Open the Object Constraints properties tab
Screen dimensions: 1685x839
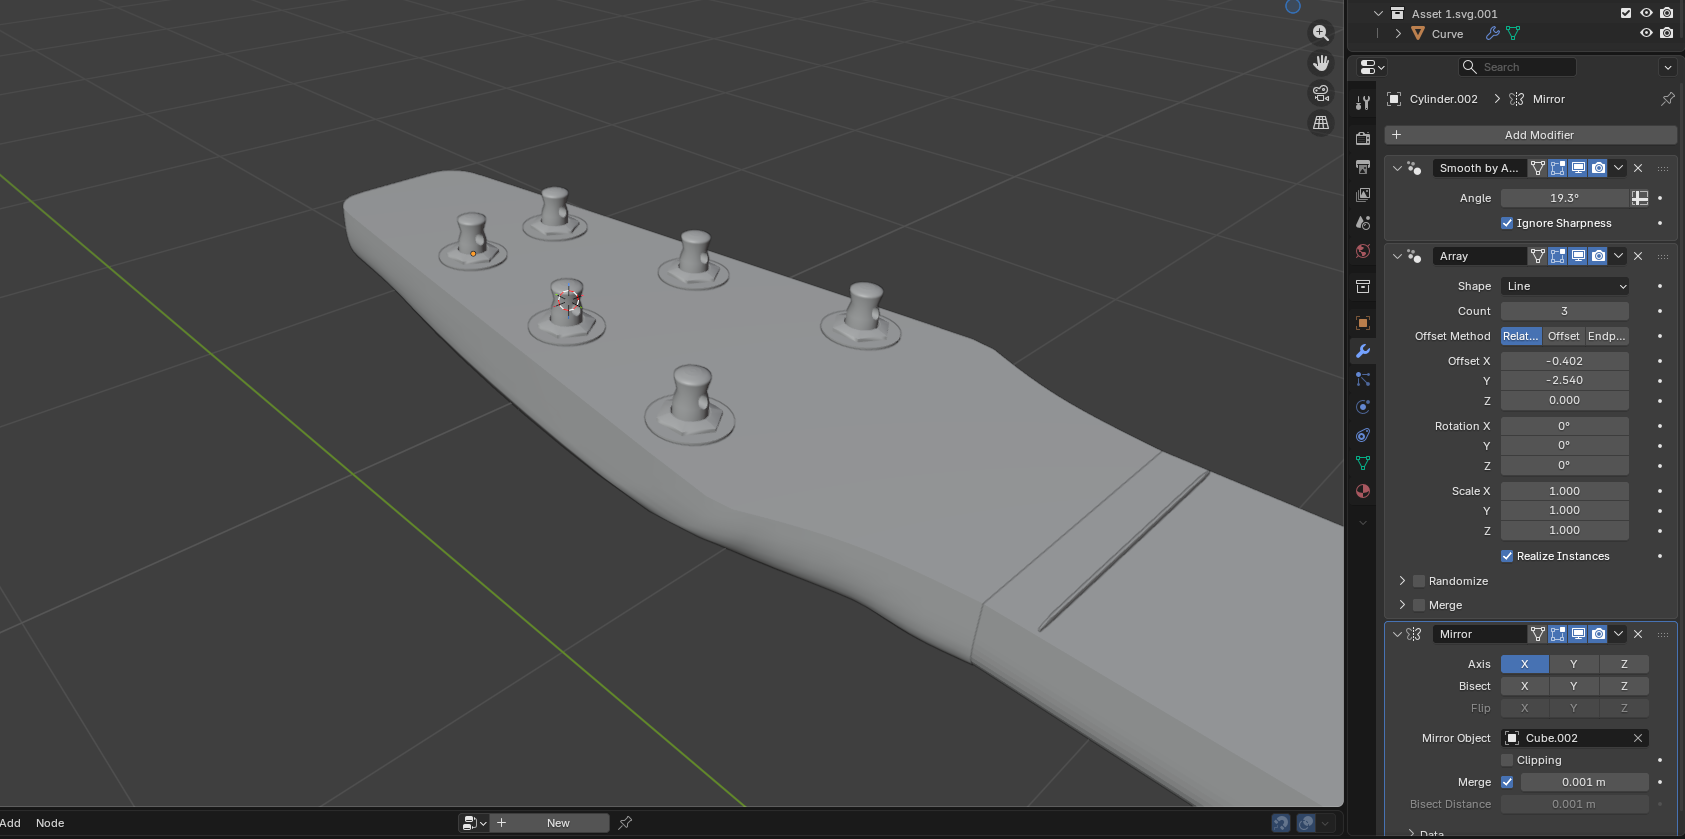tap(1362, 435)
